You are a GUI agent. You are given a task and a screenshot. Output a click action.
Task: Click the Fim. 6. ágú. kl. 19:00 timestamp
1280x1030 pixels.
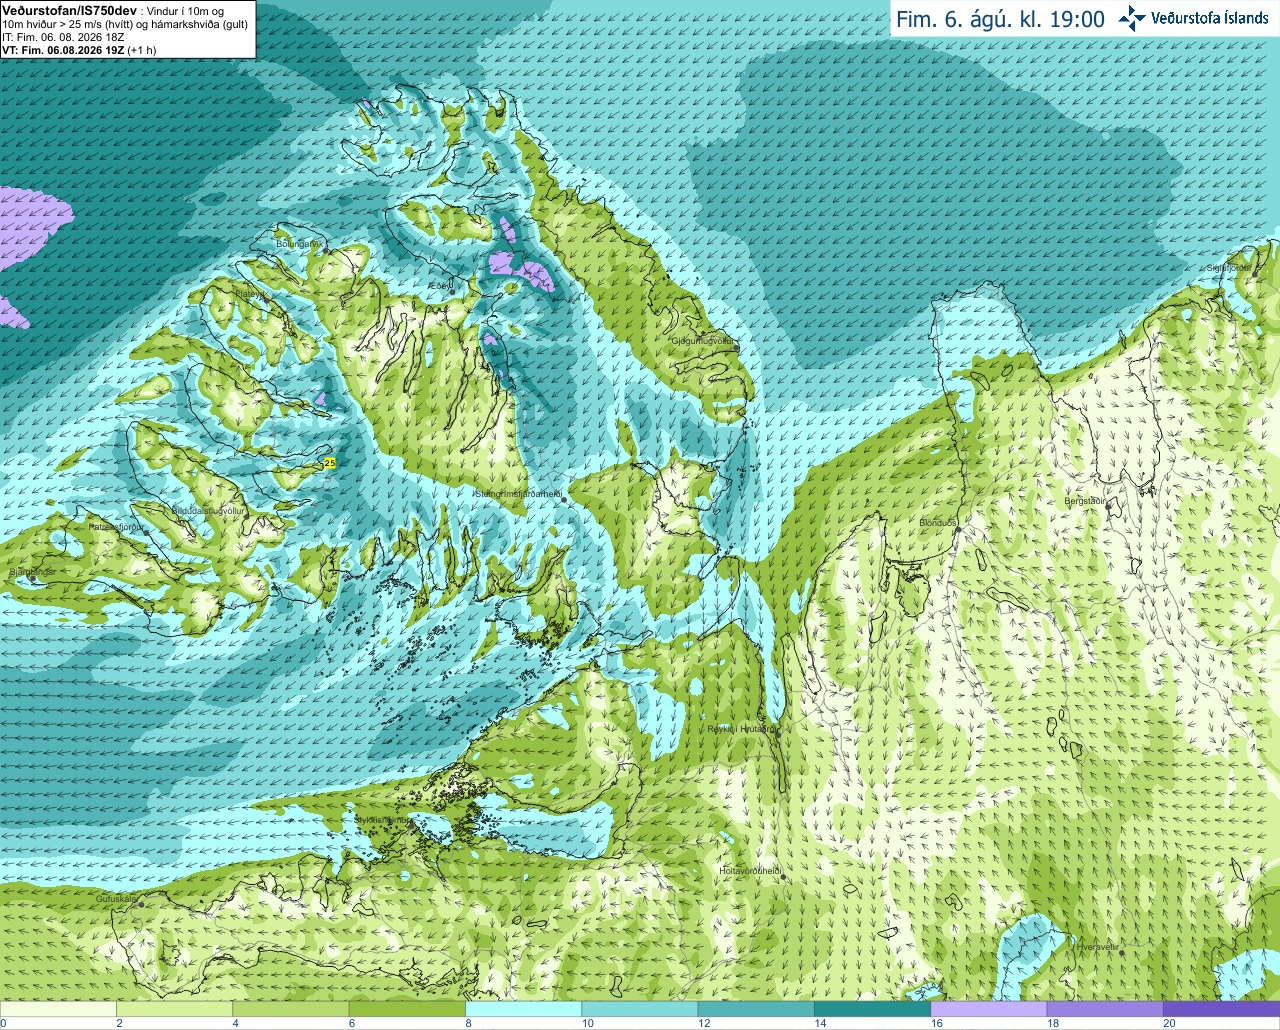point(1000,19)
